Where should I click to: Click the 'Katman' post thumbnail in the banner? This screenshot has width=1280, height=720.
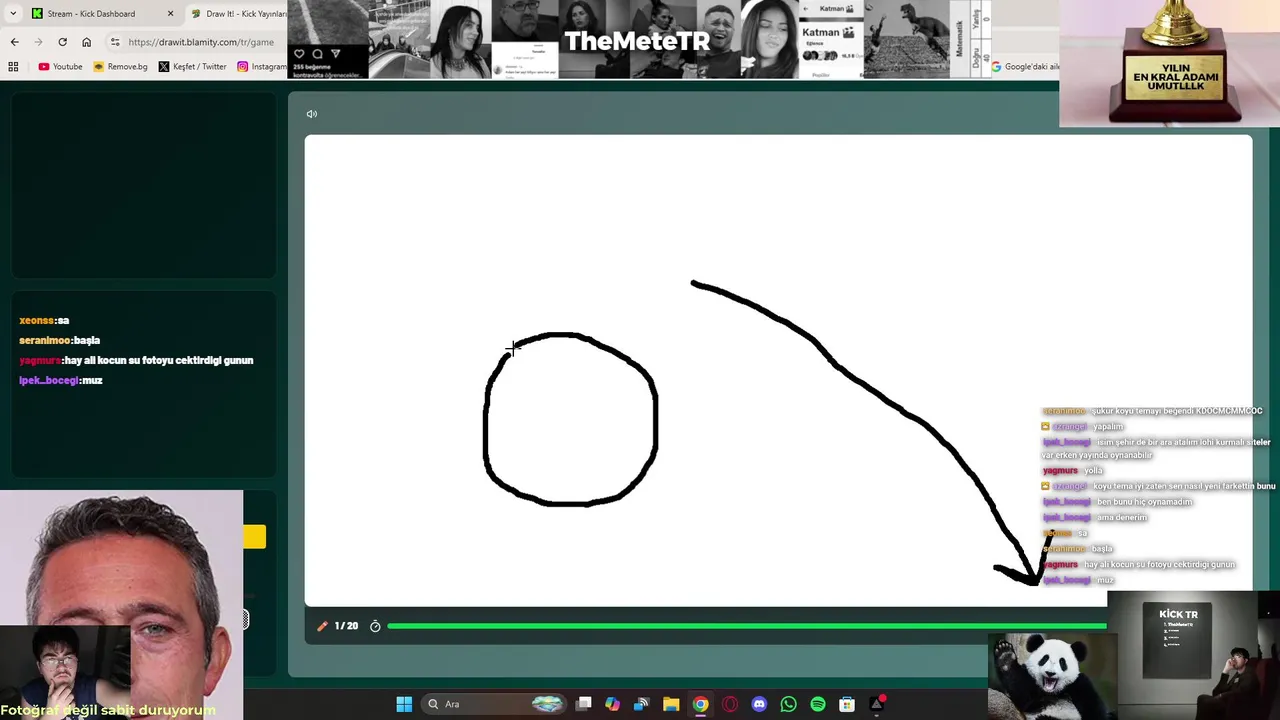click(x=831, y=40)
